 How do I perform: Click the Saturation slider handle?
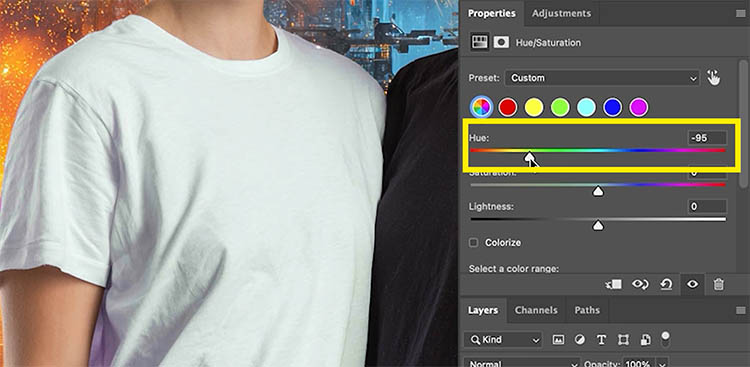598,191
